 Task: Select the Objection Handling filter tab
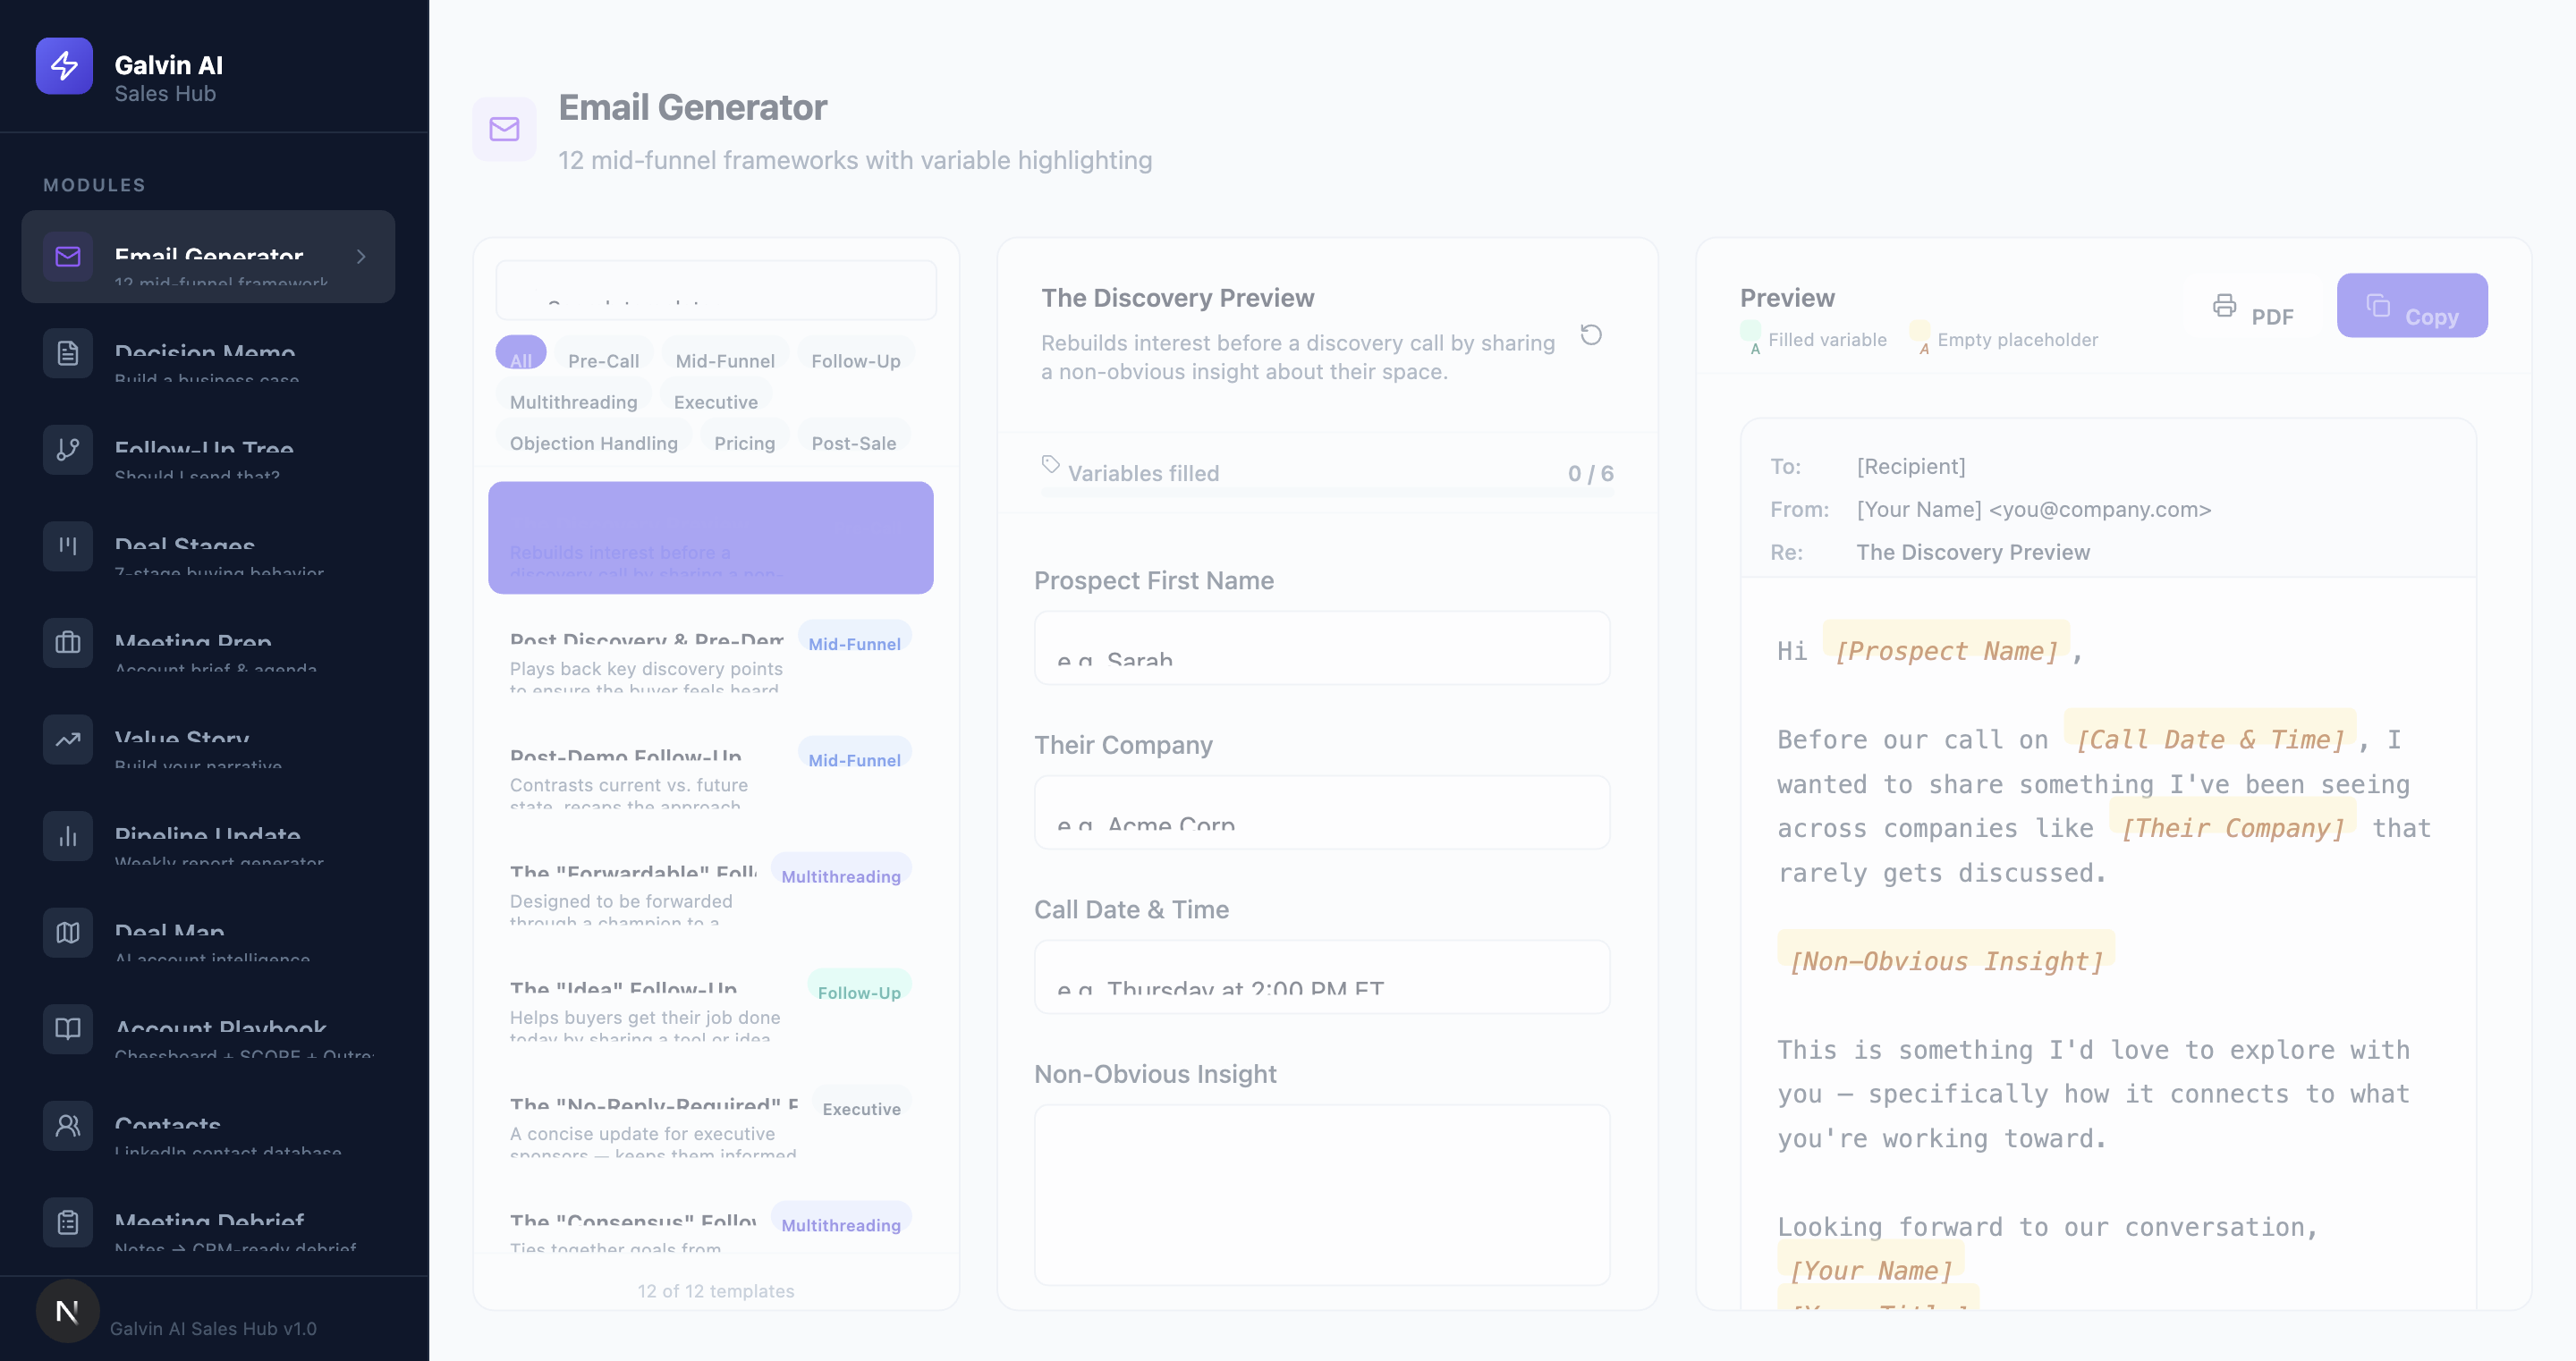594,443
